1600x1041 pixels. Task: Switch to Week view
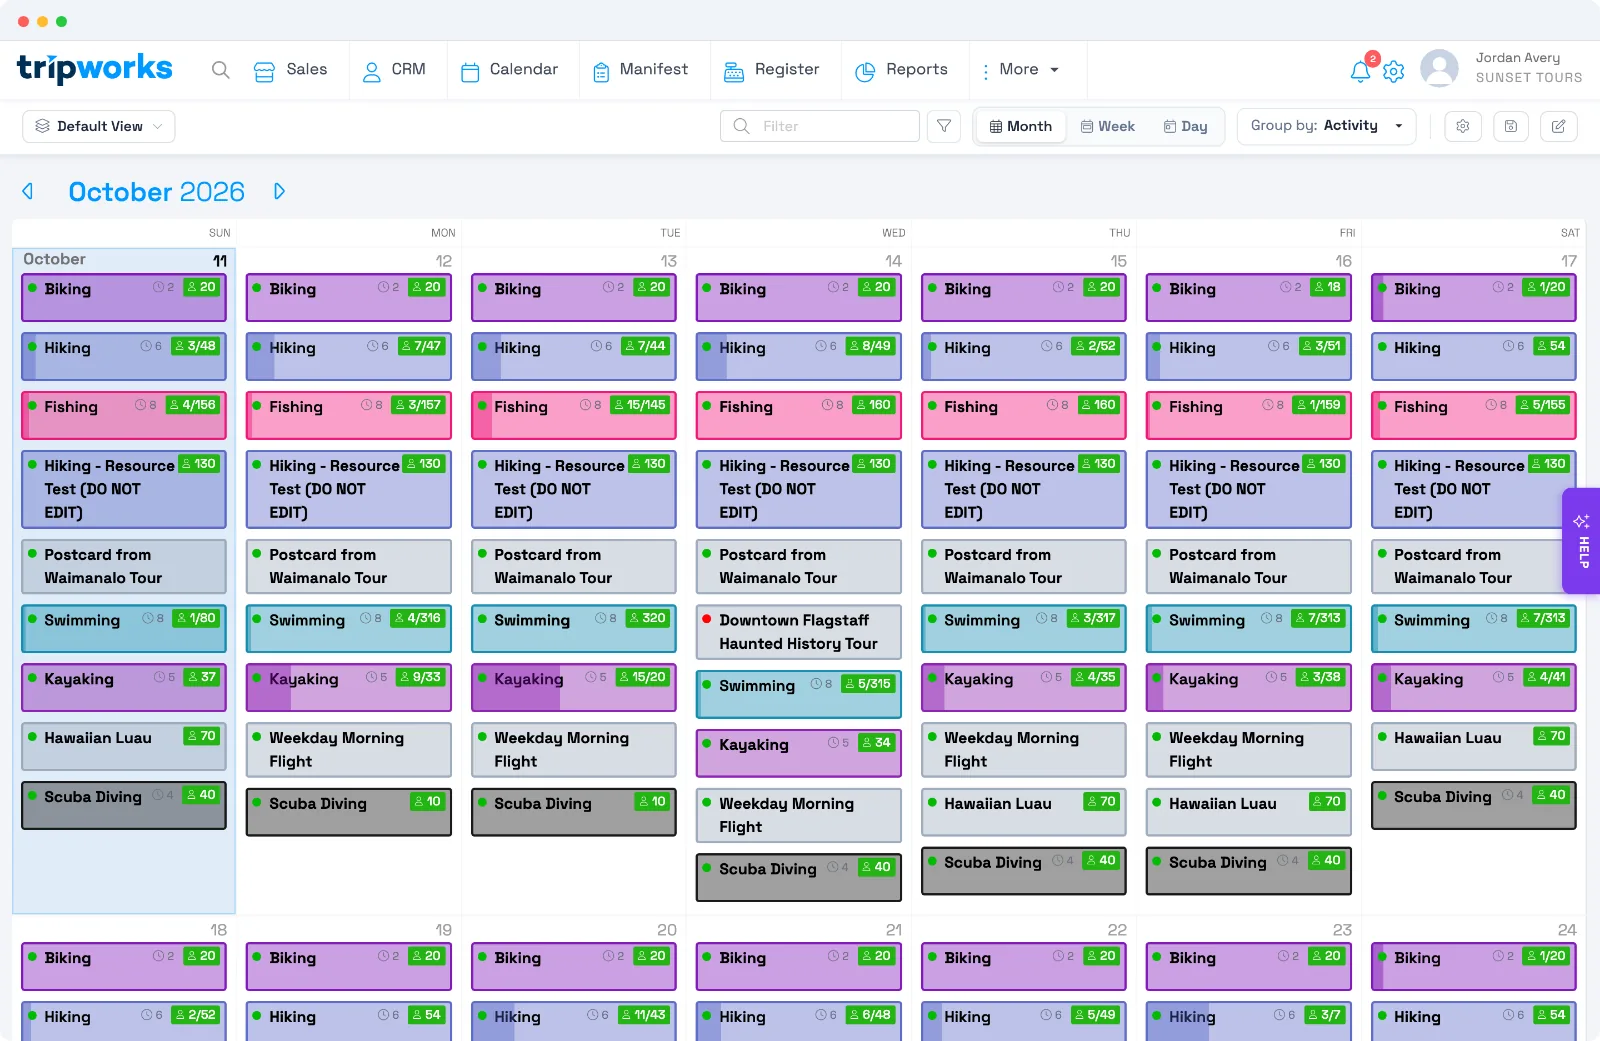(1108, 126)
